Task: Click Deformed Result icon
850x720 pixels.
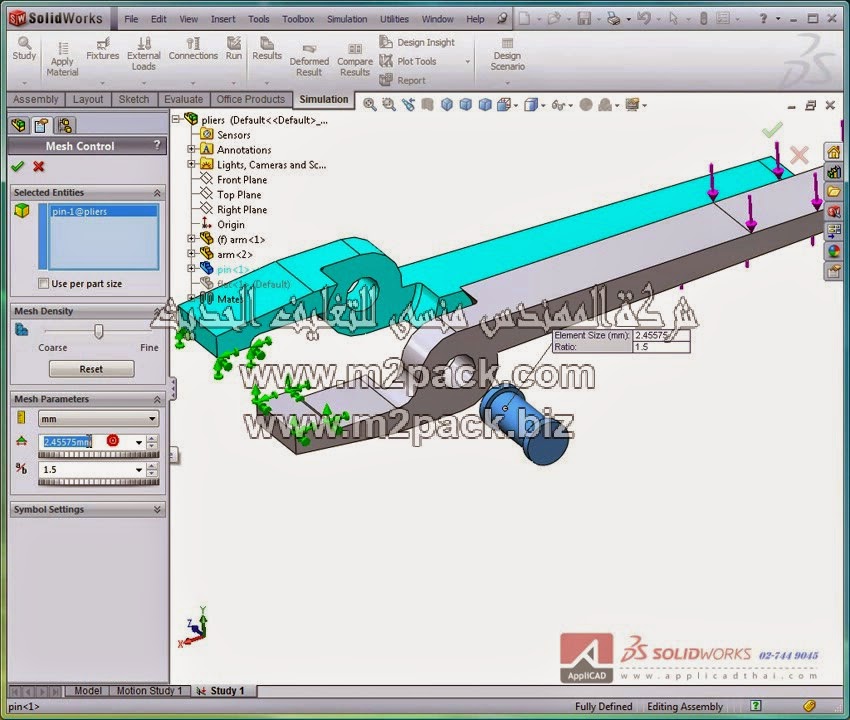Action: click(x=309, y=60)
